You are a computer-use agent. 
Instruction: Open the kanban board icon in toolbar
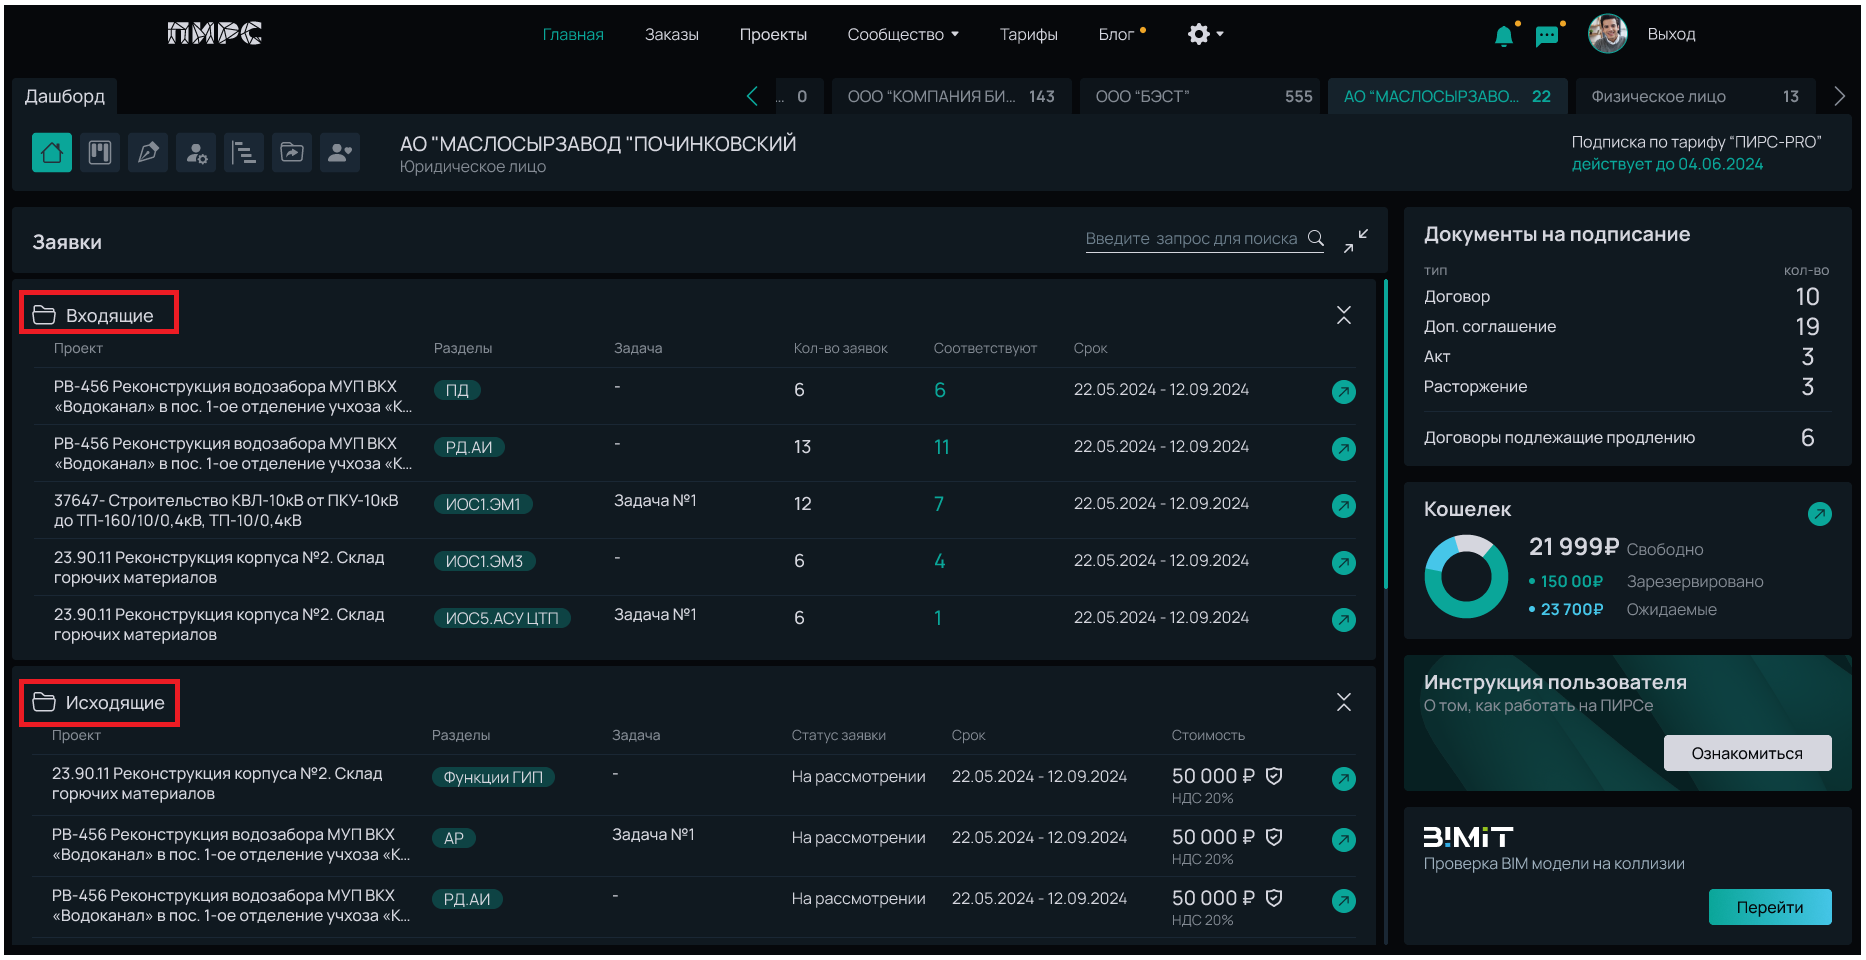pyautogui.click(x=100, y=153)
